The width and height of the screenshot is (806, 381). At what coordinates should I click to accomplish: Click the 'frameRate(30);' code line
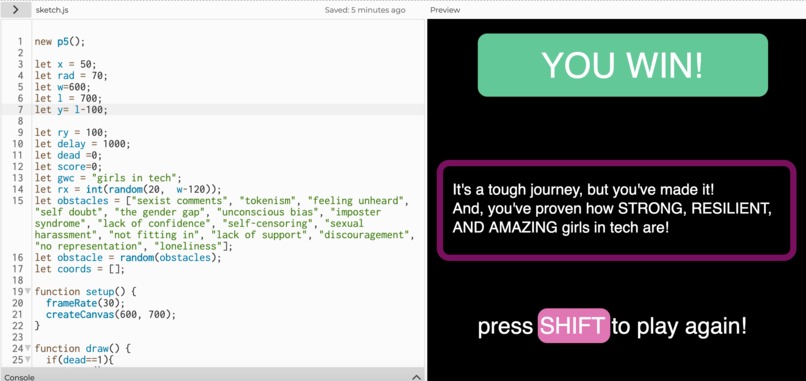click(x=85, y=303)
